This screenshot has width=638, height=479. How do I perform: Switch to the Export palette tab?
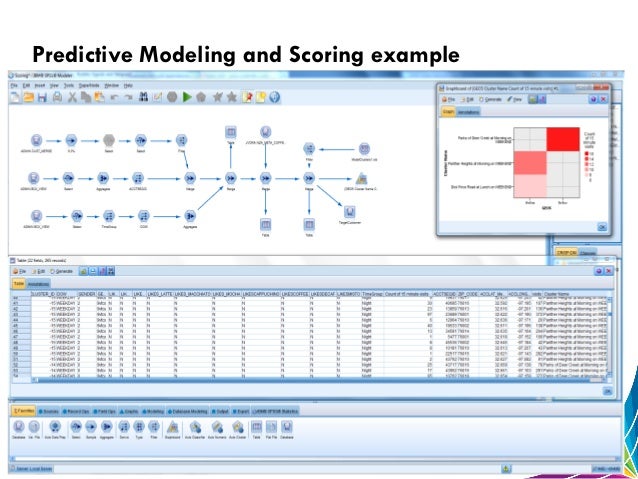coord(241,411)
